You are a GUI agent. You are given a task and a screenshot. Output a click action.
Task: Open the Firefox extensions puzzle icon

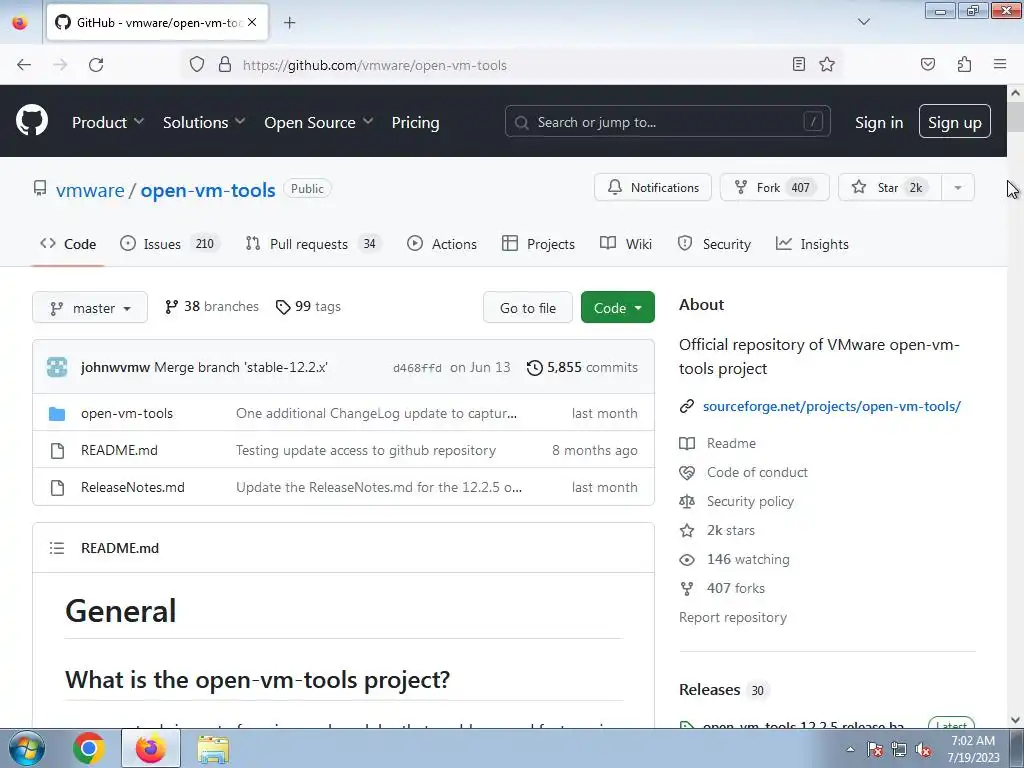[964, 64]
